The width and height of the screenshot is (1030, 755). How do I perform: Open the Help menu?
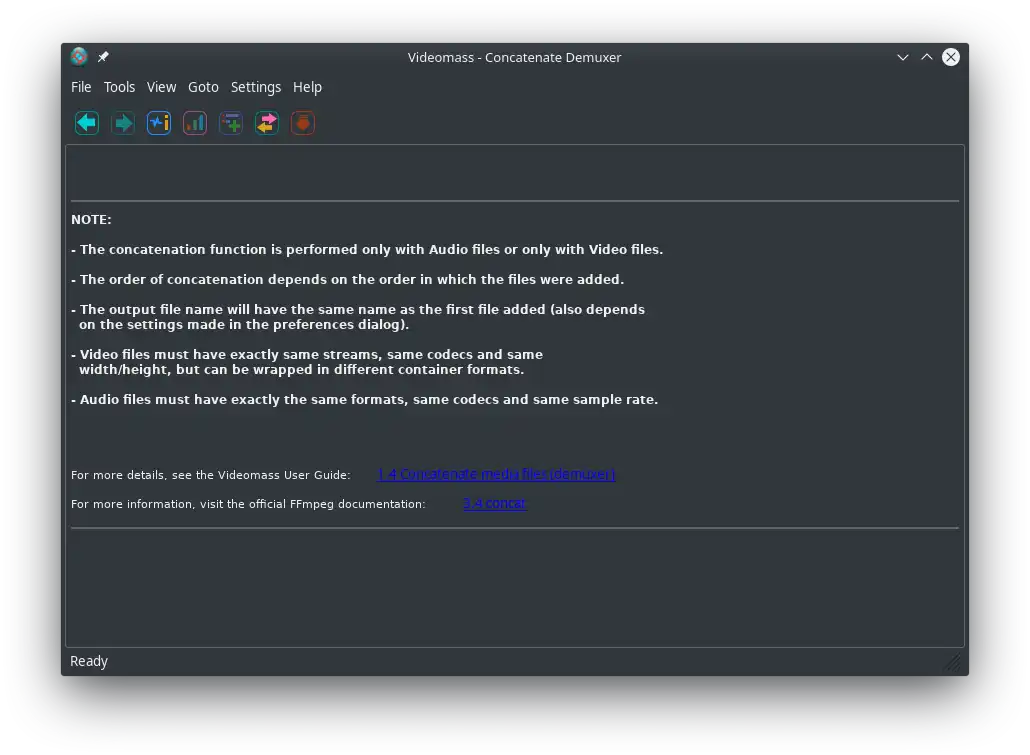point(307,87)
